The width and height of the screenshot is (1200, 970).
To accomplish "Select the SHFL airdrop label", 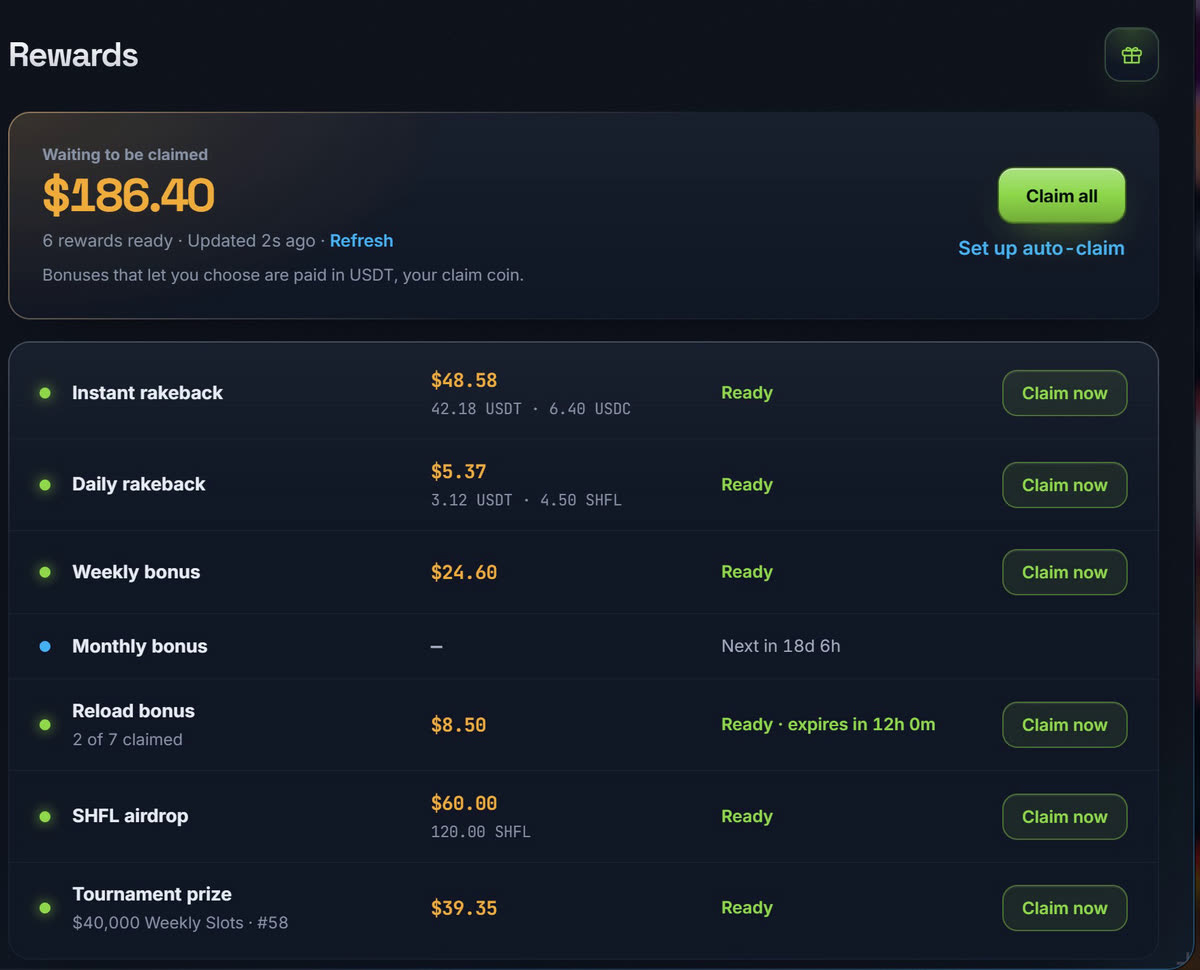I will coord(130,816).
